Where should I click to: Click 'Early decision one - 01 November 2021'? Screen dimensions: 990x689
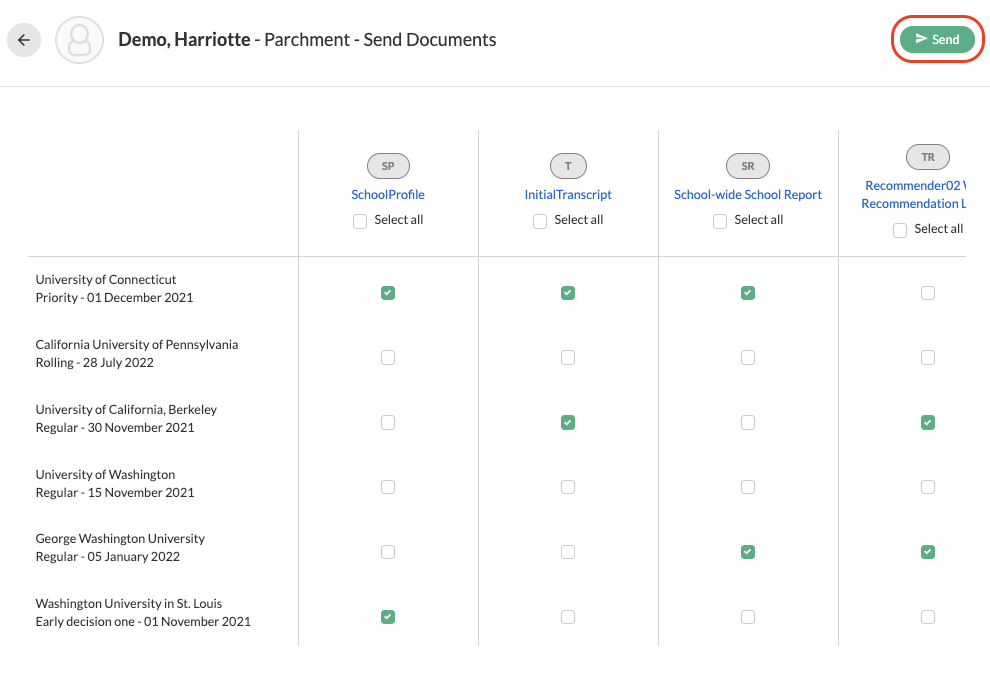[x=143, y=622]
